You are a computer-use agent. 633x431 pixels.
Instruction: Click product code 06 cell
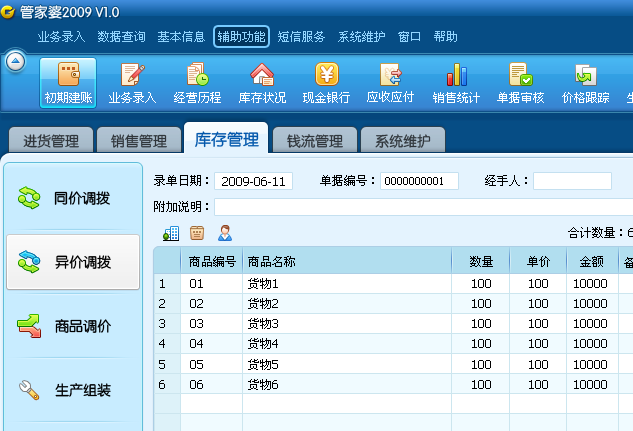pyautogui.click(x=212, y=384)
